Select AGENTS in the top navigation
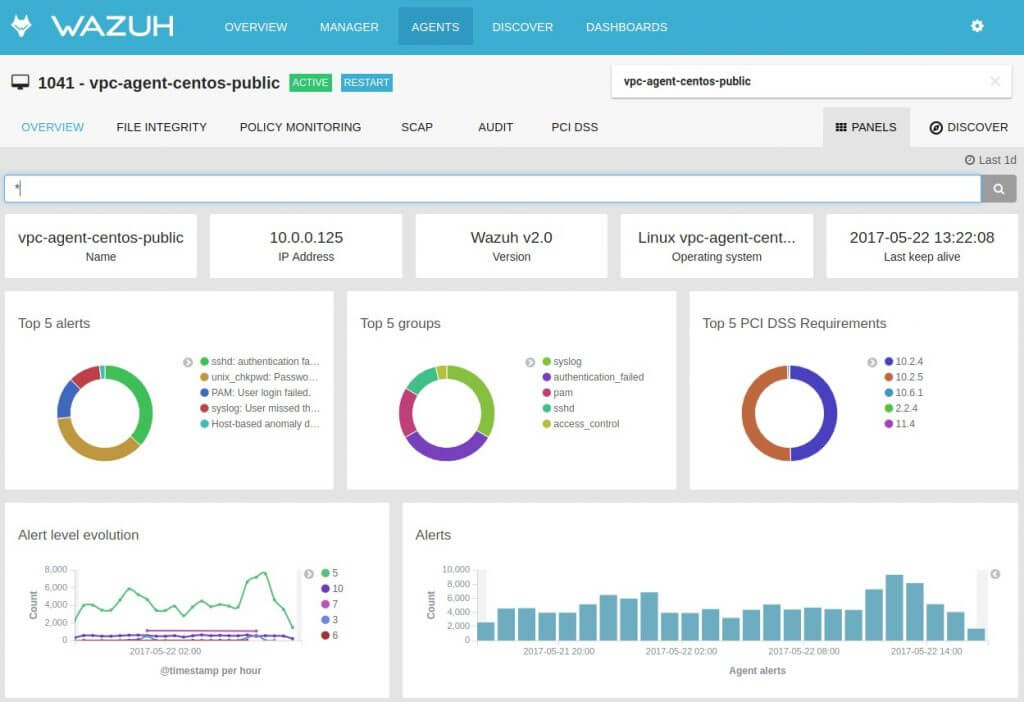The width and height of the screenshot is (1024, 702). coord(435,27)
